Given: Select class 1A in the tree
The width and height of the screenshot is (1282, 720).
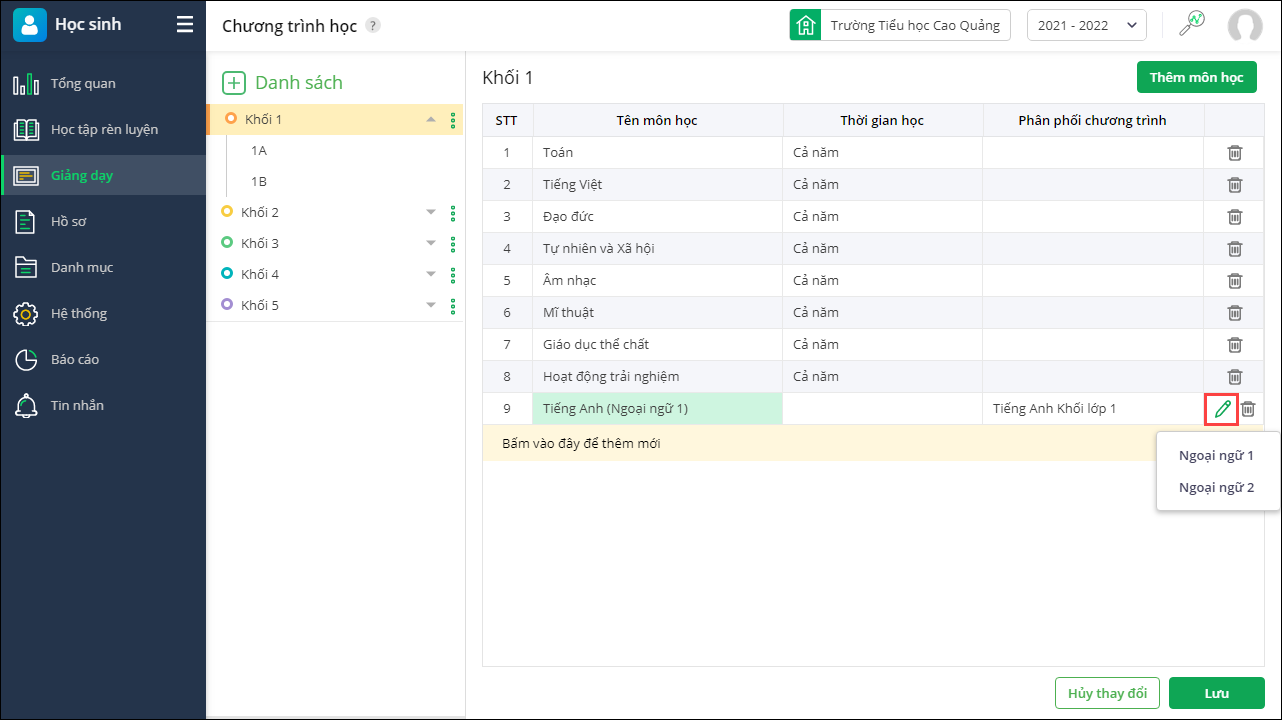Looking at the screenshot, I should (x=259, y=151).
